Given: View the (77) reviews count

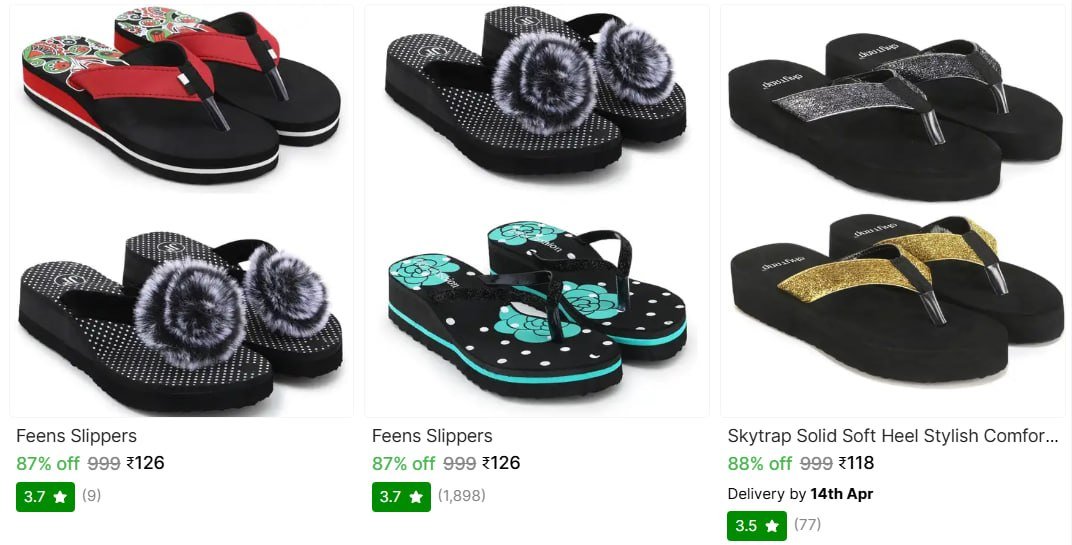Looking at the screenshot, I should tap(807, 524).
